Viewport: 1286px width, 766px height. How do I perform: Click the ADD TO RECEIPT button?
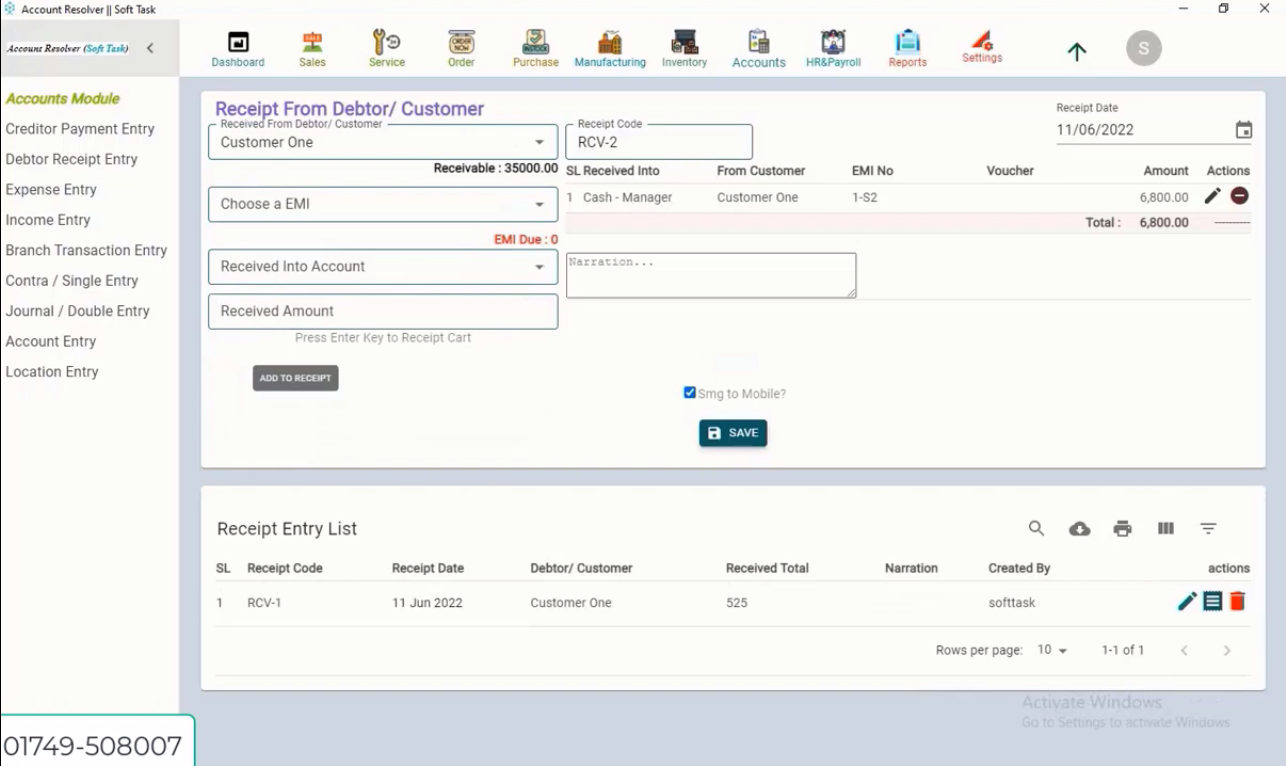pyautogui.click(x=294, y=378)
